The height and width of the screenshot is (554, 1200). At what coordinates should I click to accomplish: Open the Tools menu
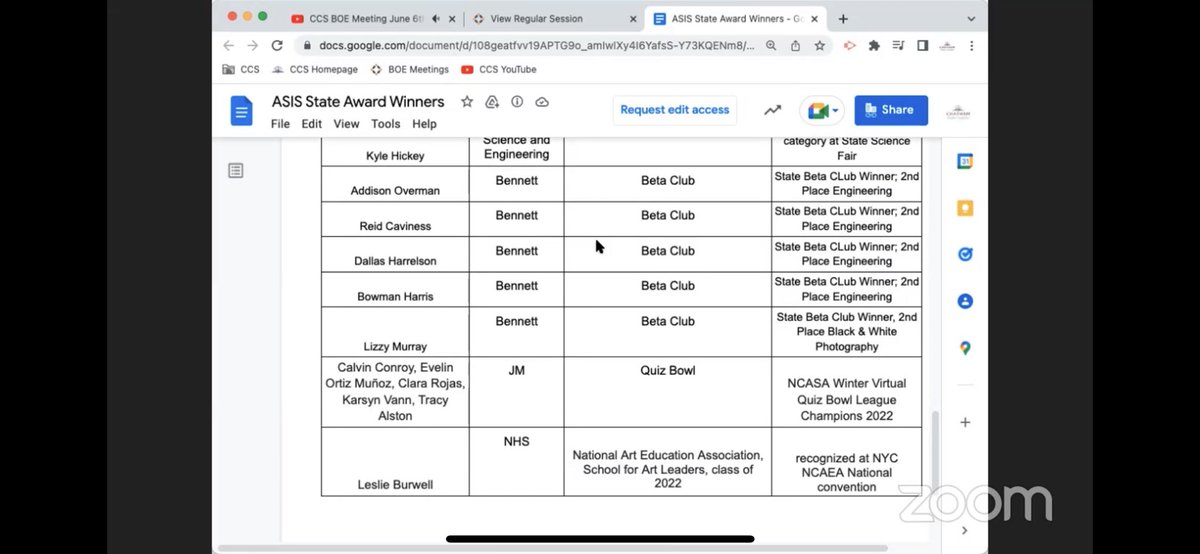386,124
